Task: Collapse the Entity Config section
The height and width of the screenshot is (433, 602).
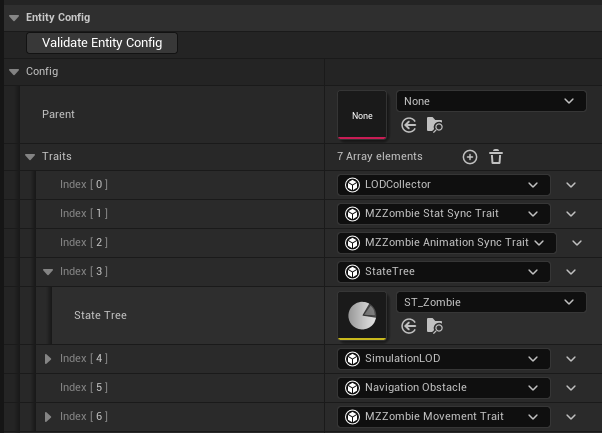Action: coord(12,17)
